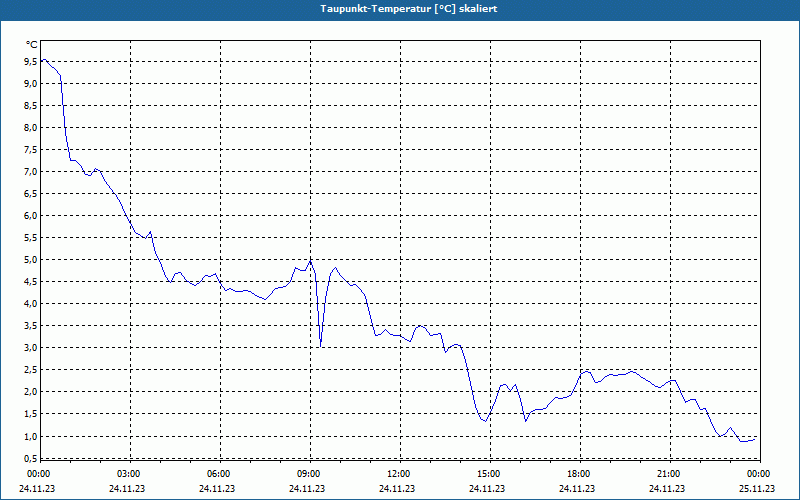
Task: Click the '24.11.23' date under 03:00
Action: click(x=127, y=489)
